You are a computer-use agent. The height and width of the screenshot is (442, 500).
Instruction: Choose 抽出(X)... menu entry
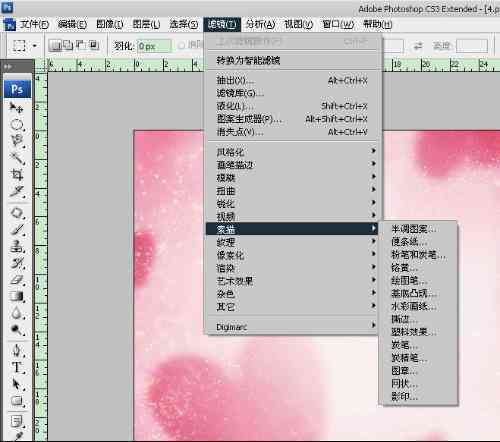(x=292, y=80)
